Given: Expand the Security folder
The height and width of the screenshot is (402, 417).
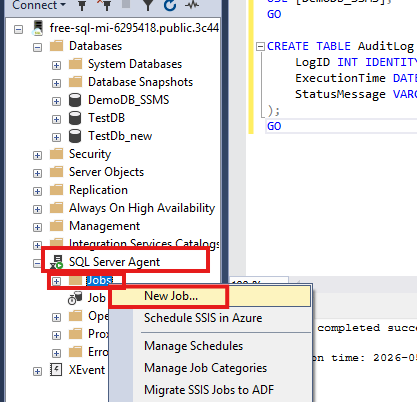Looking at the screenshot, I should 37,155.
